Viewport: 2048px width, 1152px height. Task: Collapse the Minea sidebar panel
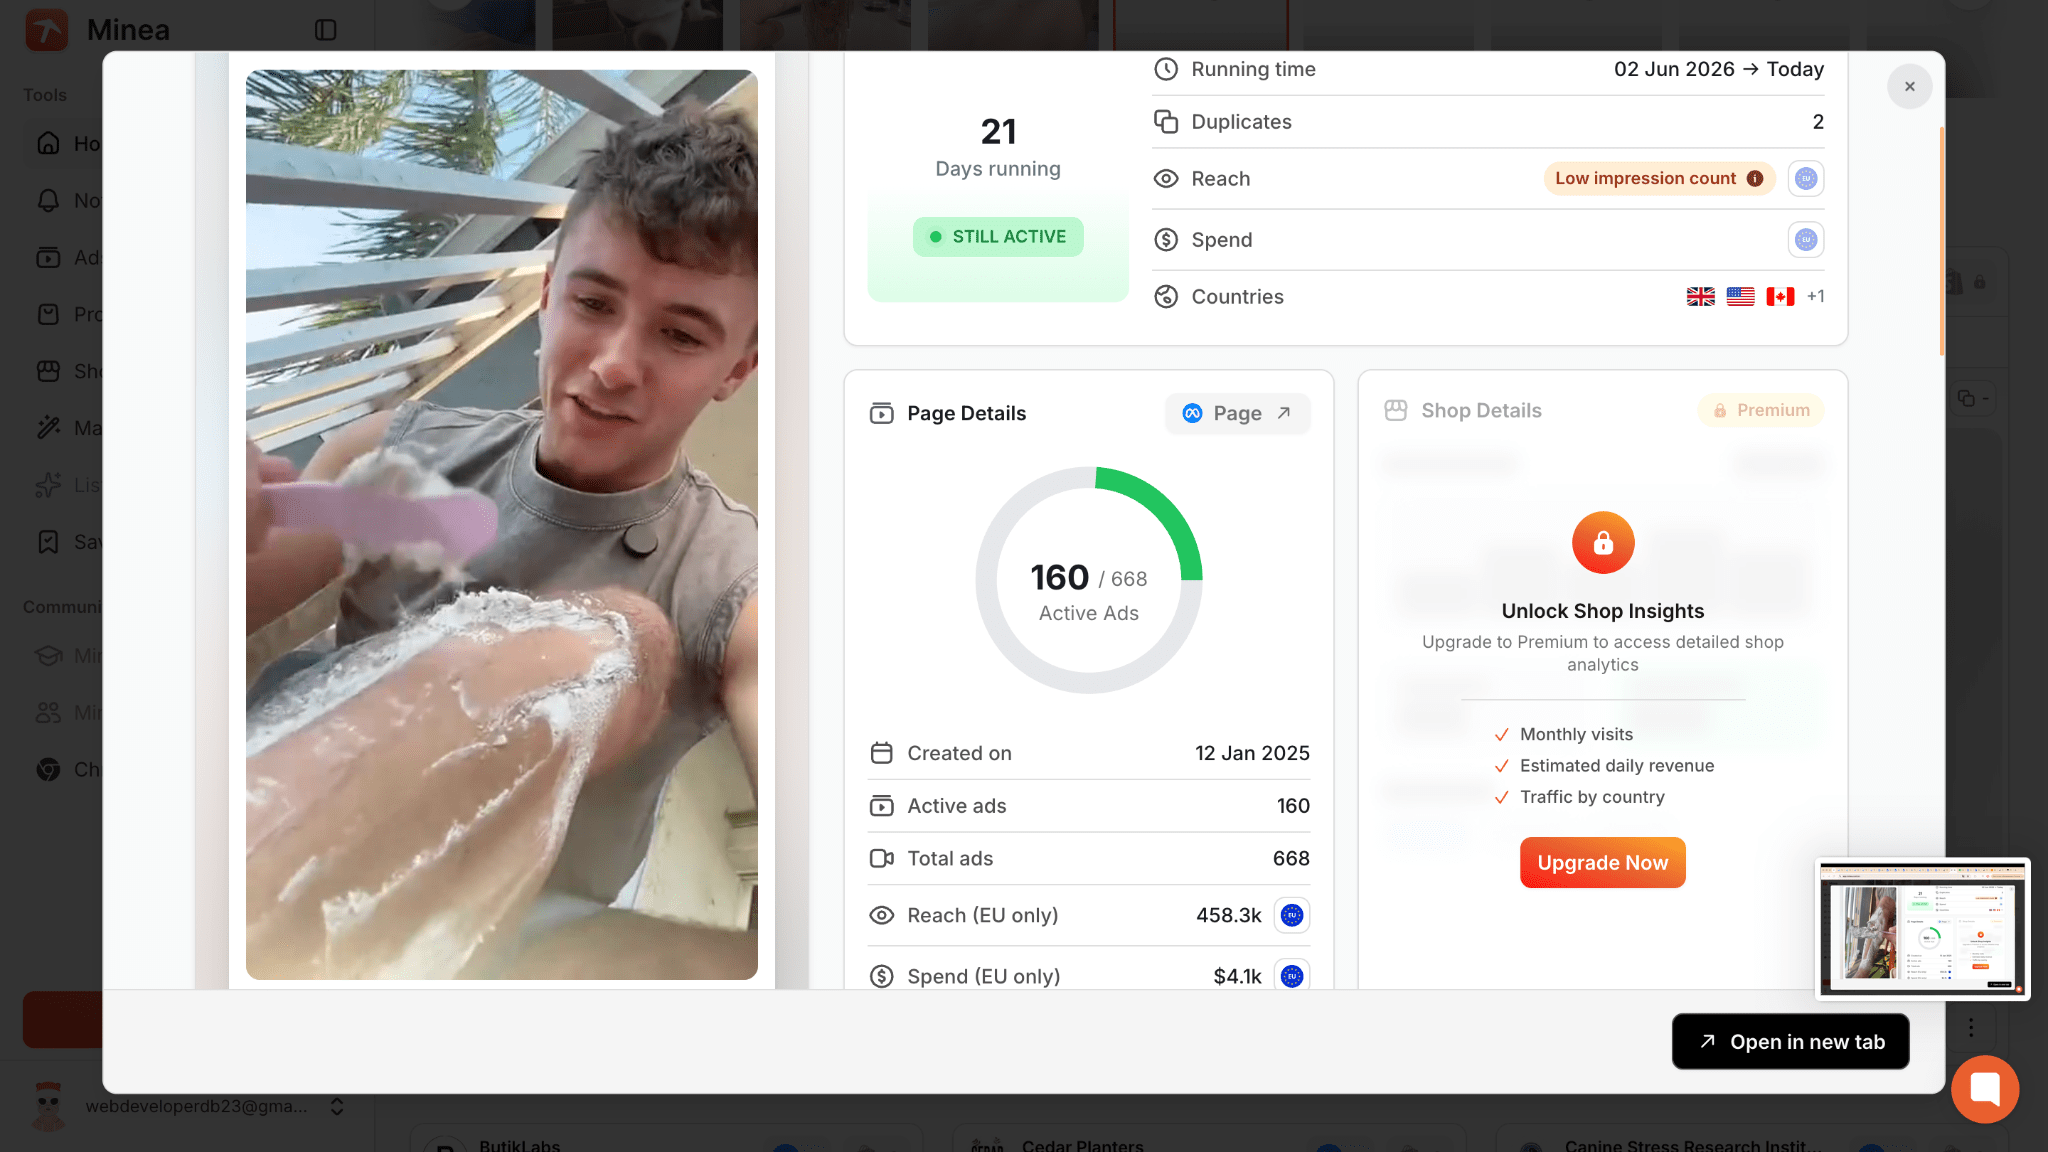pyautogui.click(x=325, y=30)
